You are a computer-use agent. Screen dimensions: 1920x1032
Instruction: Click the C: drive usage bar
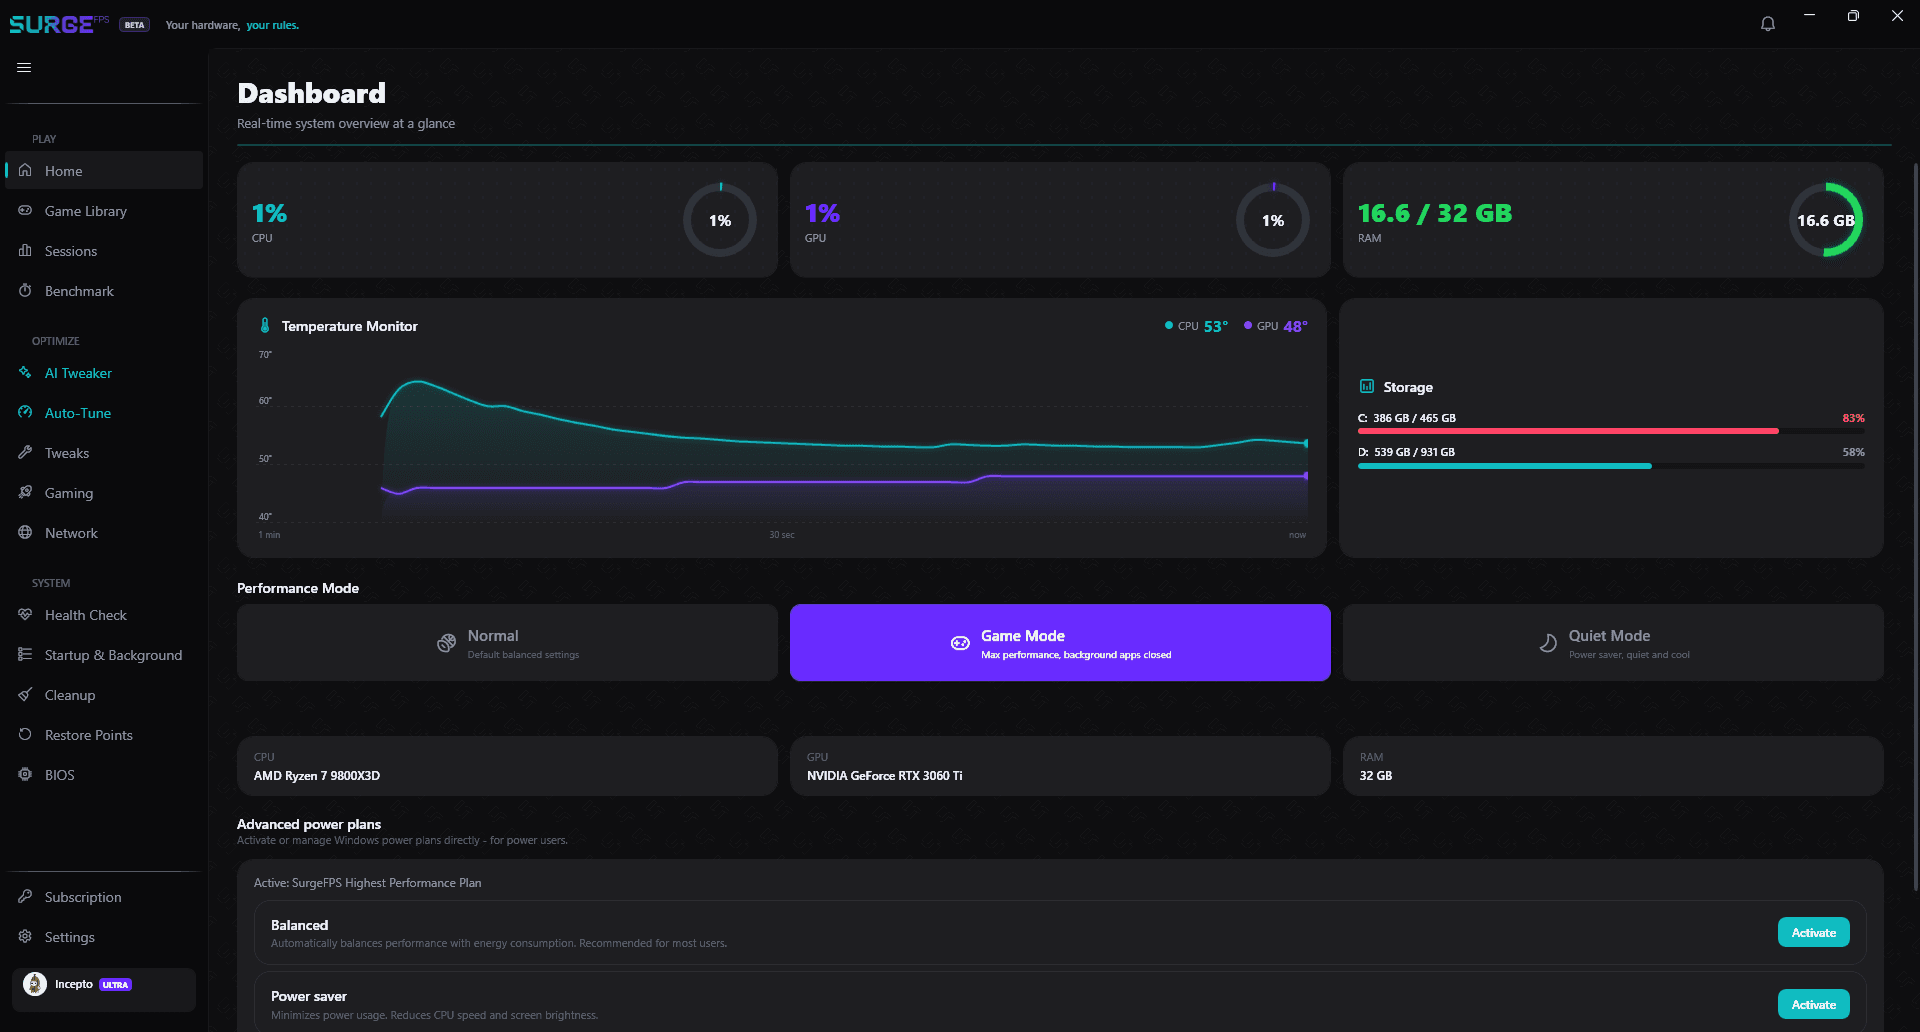click(1611, 431)
